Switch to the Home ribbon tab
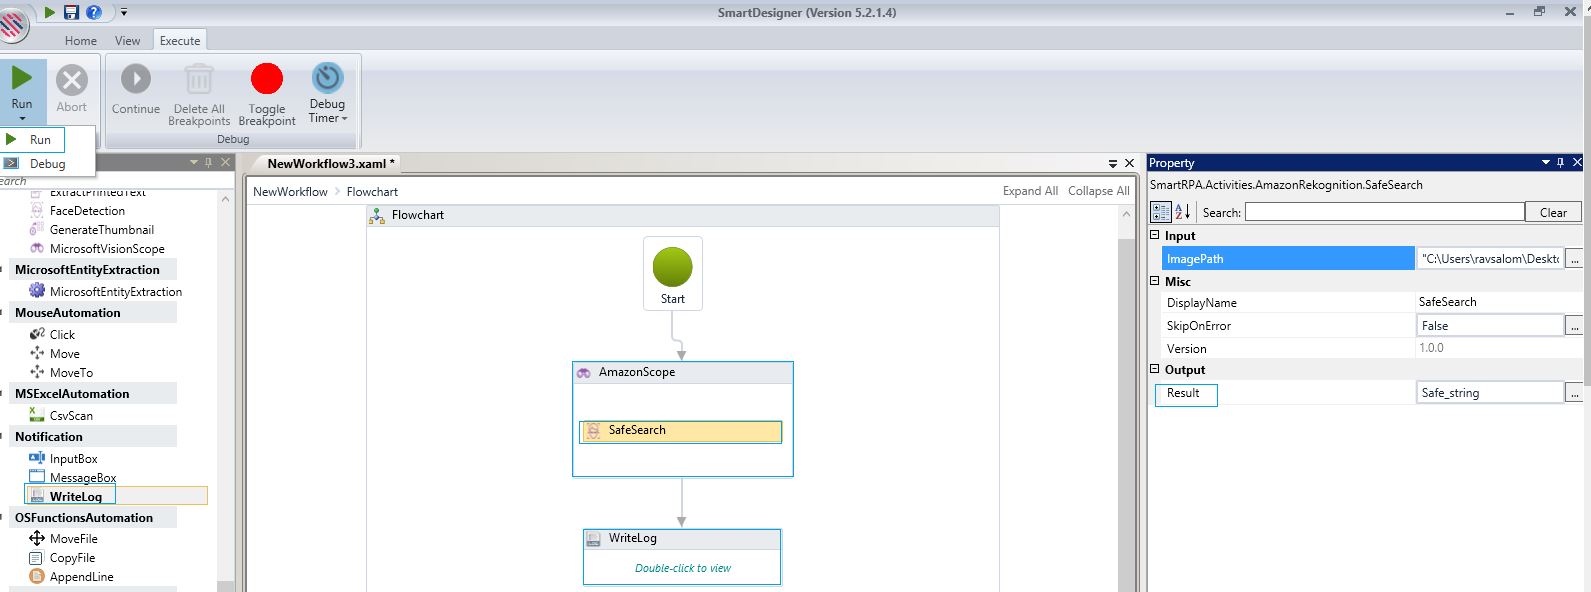 [x=81, y=41]
